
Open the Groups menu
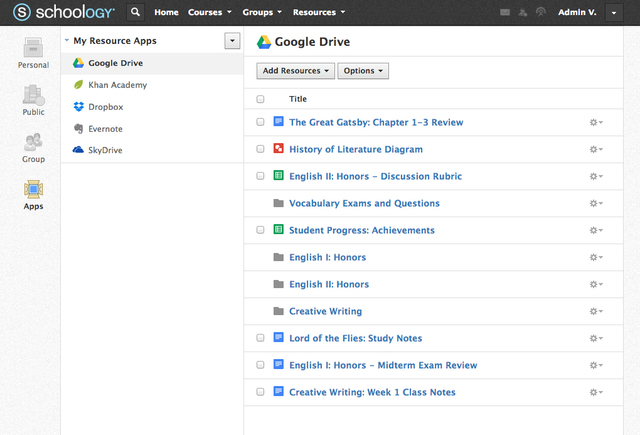tap(262, 12)
